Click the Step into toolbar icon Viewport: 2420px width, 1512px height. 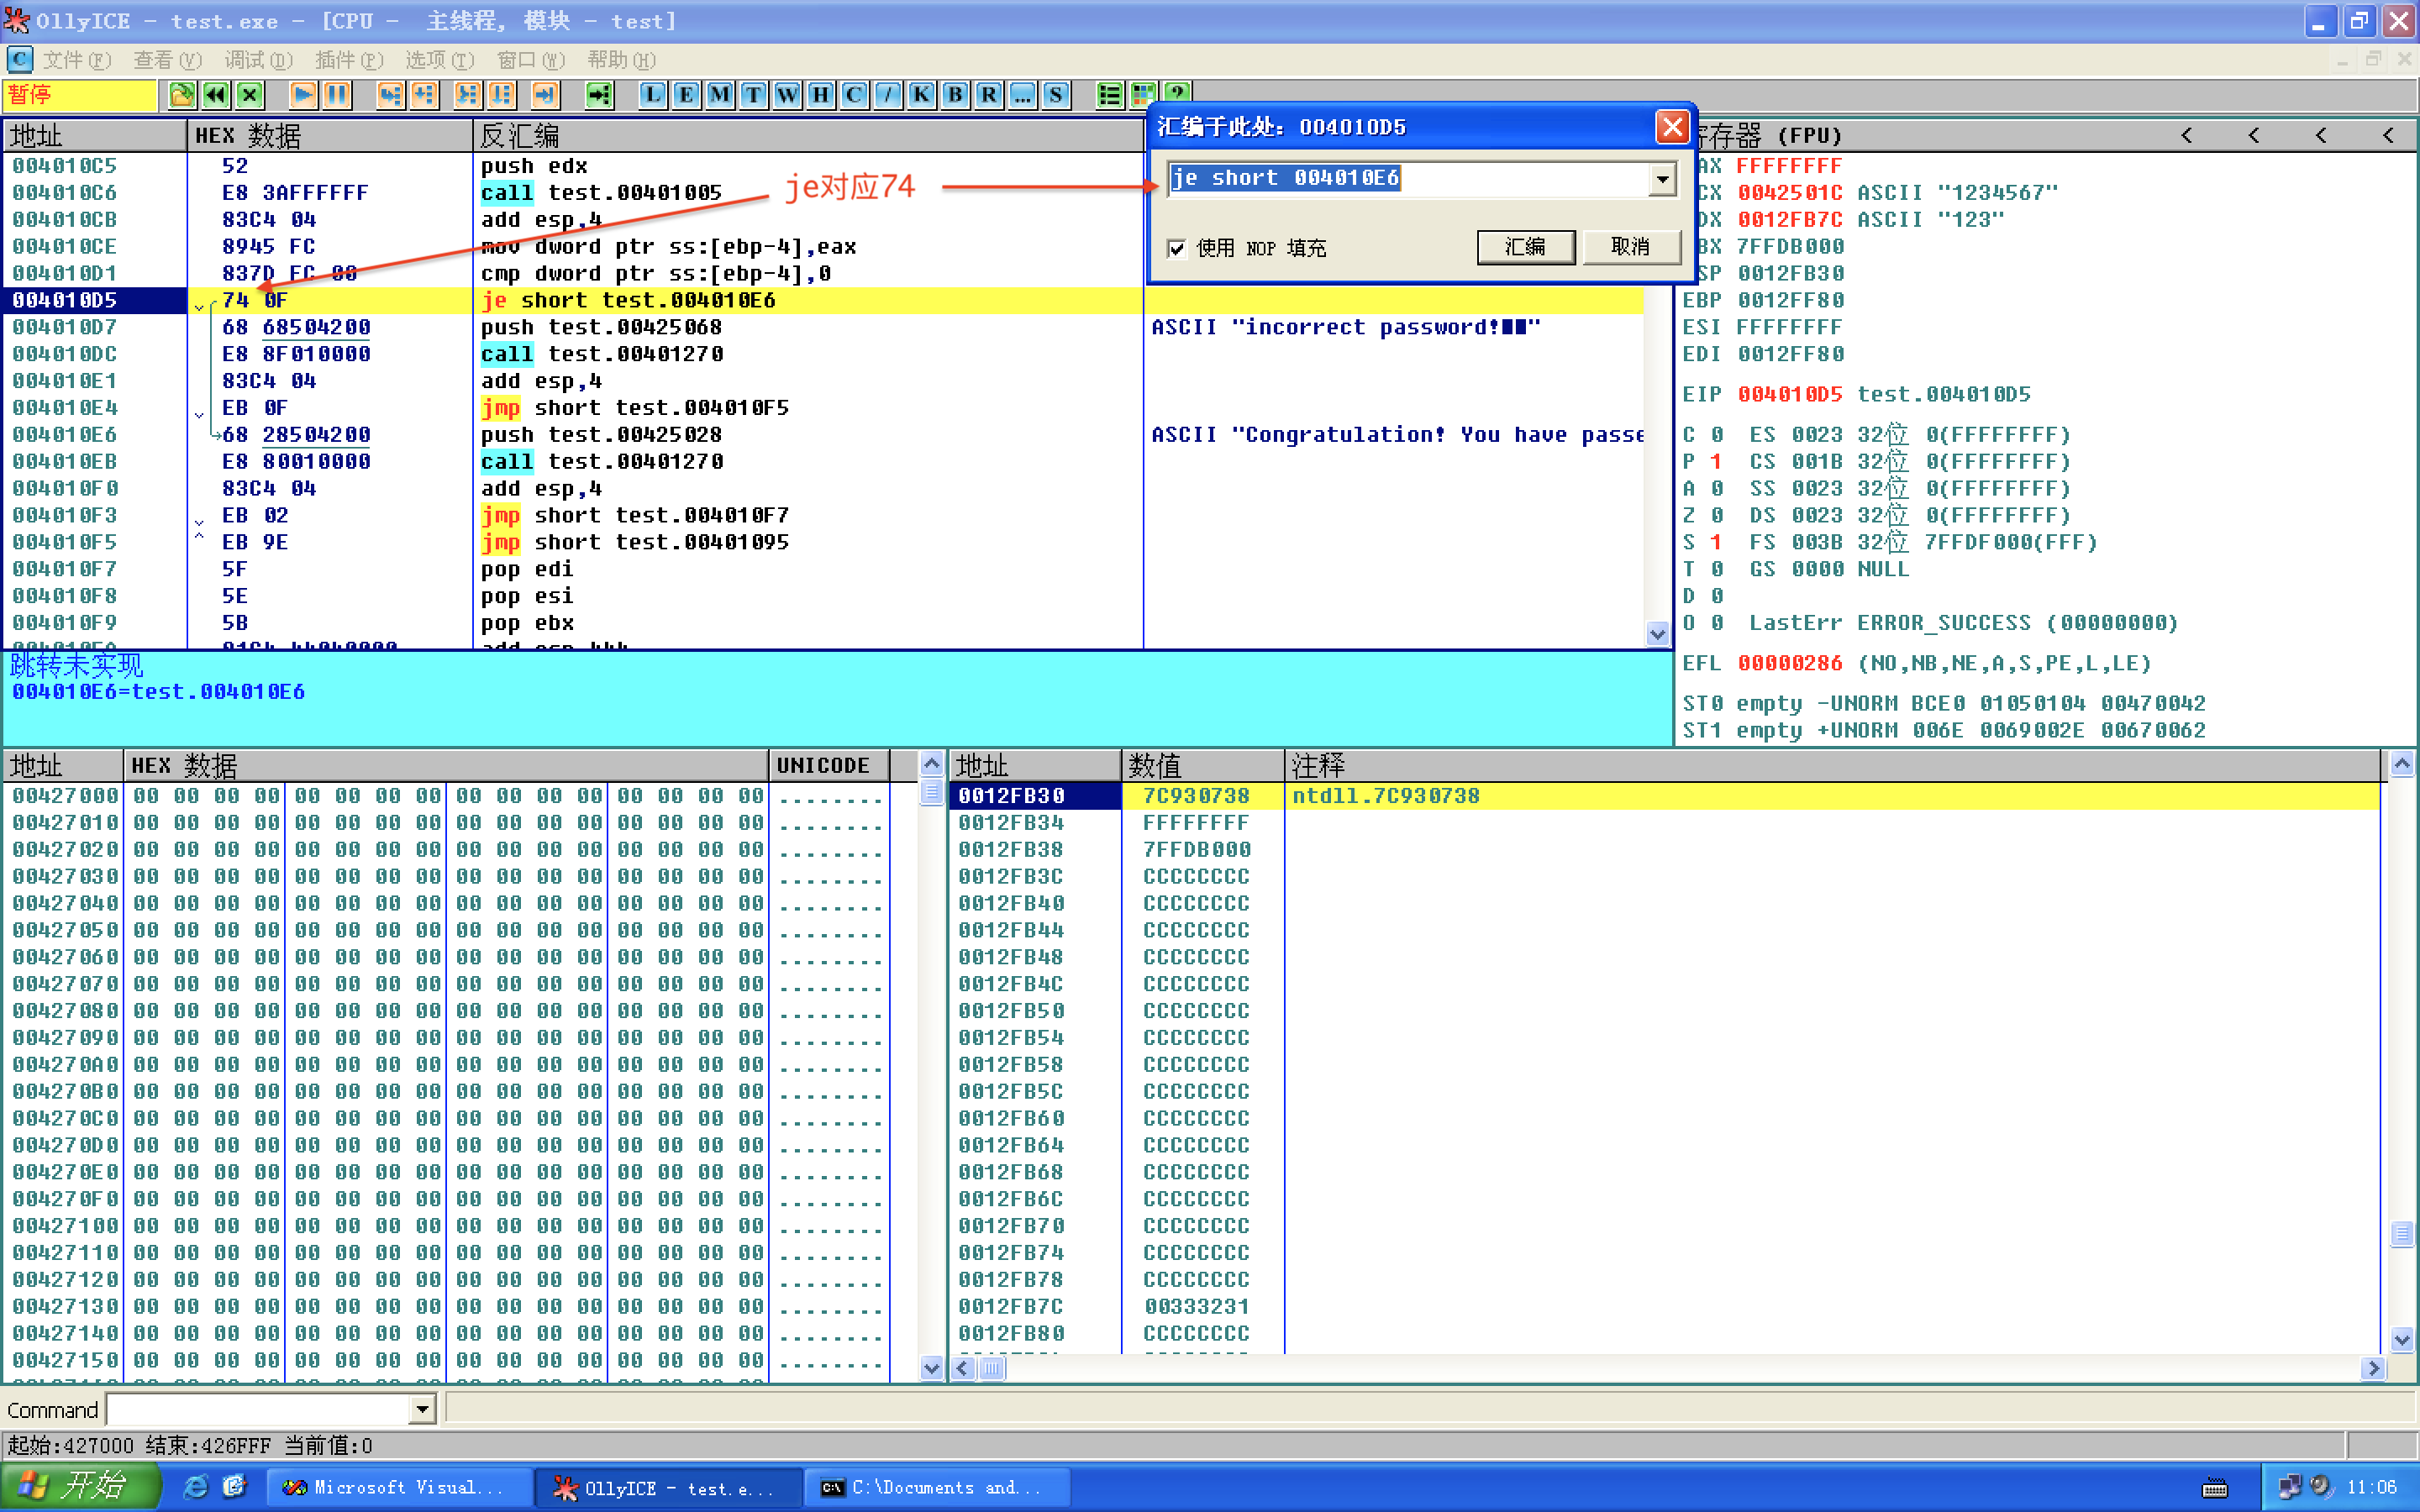point(390,95)
